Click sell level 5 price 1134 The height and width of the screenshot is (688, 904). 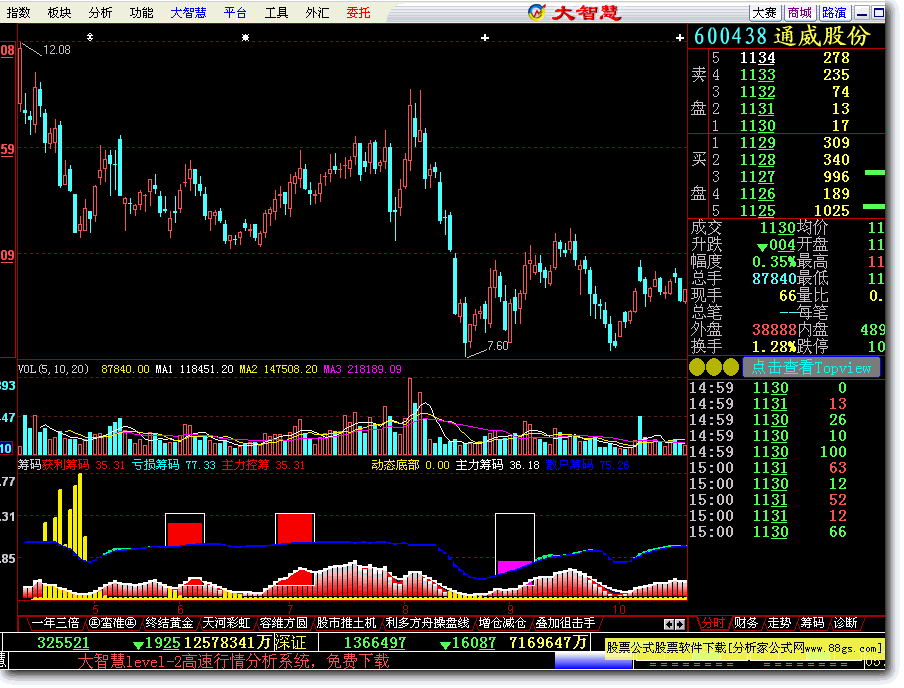tap(758, 58)
